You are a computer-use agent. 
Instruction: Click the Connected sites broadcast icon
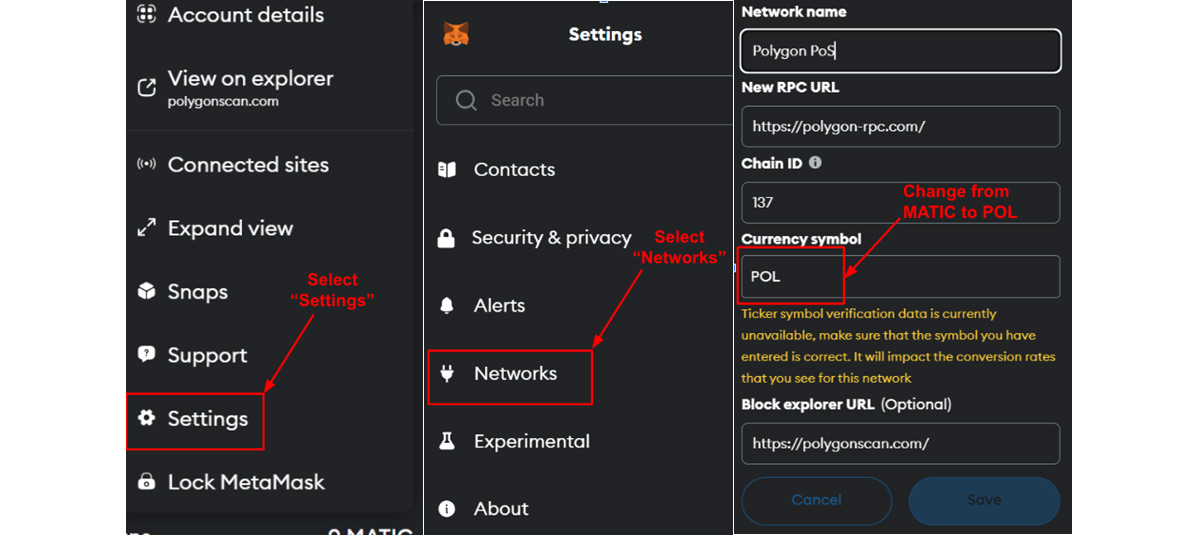tap(147, 165)
